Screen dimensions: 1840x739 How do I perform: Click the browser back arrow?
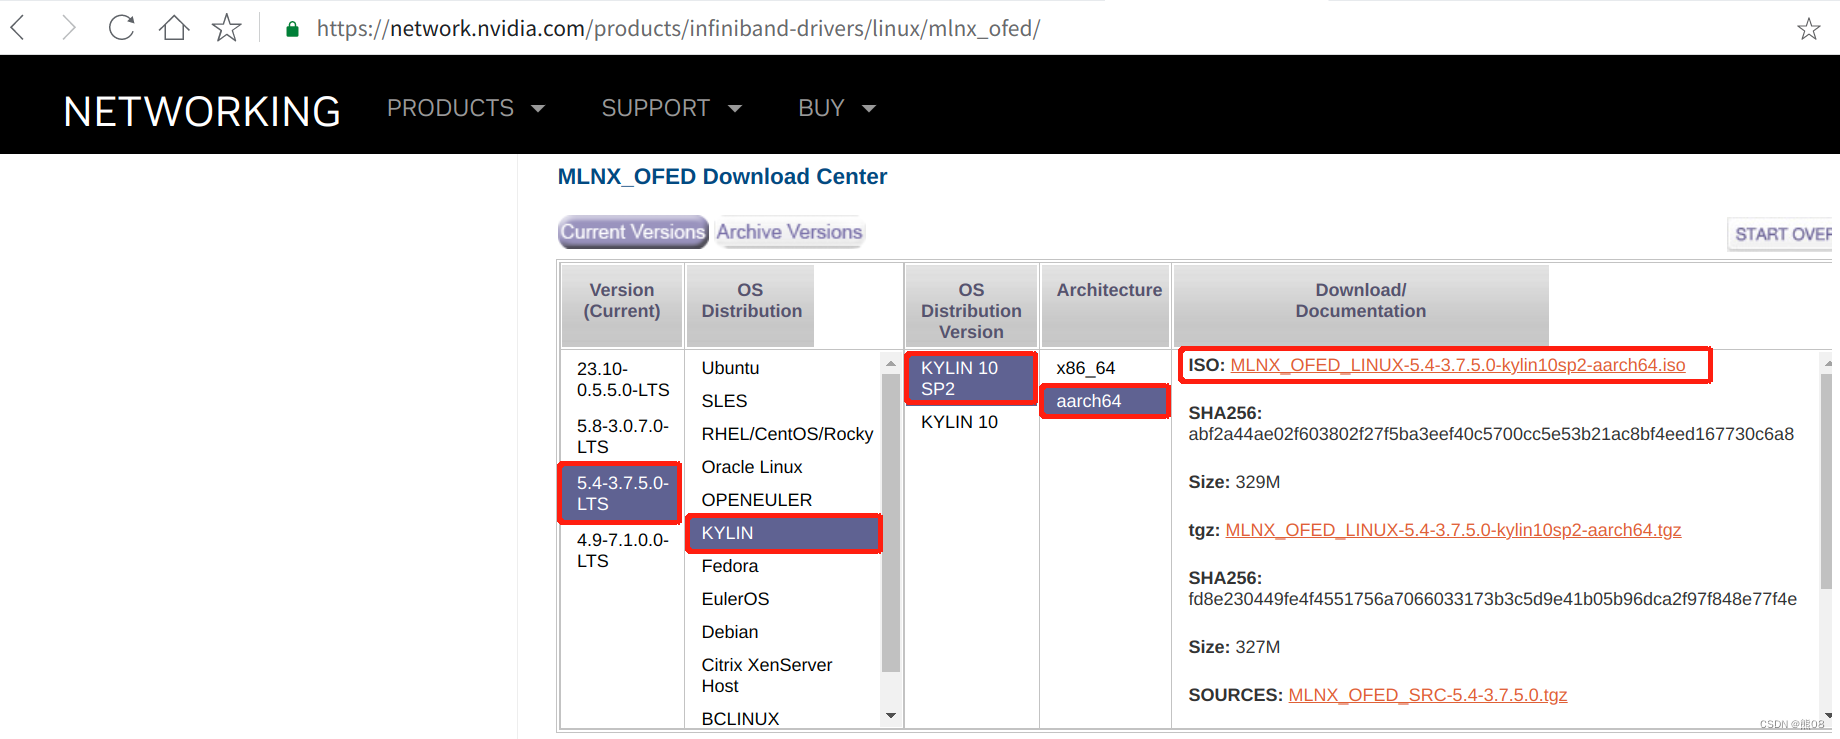tap(18, 27)
